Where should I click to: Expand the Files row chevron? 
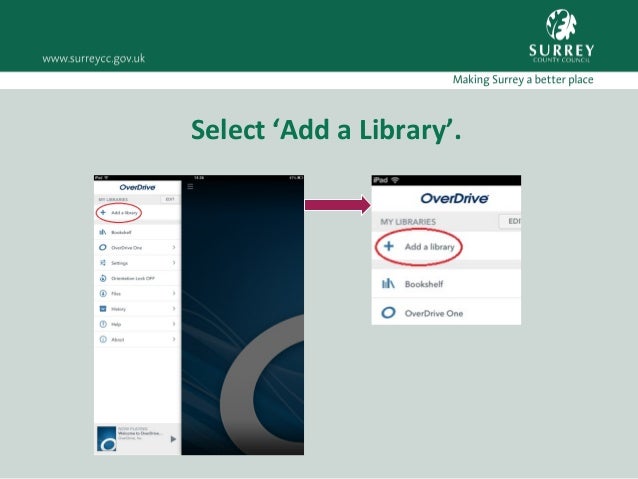(x=174, y=293)
